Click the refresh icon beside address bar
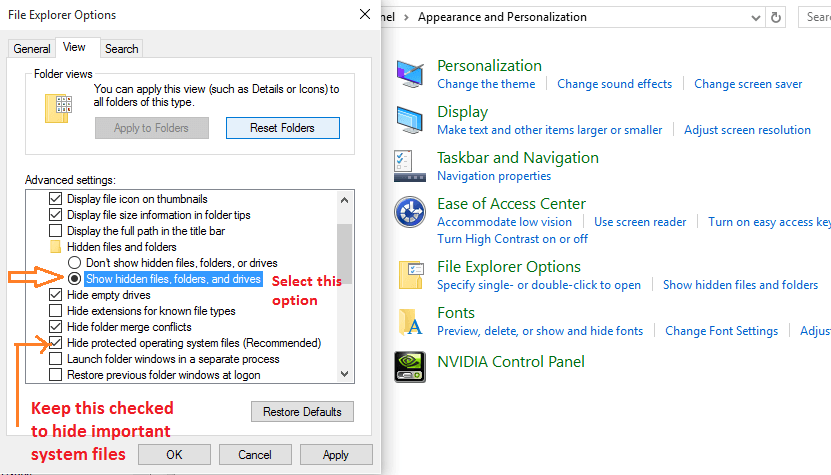The width and height of the screenshot is (831, 475). 776,17
